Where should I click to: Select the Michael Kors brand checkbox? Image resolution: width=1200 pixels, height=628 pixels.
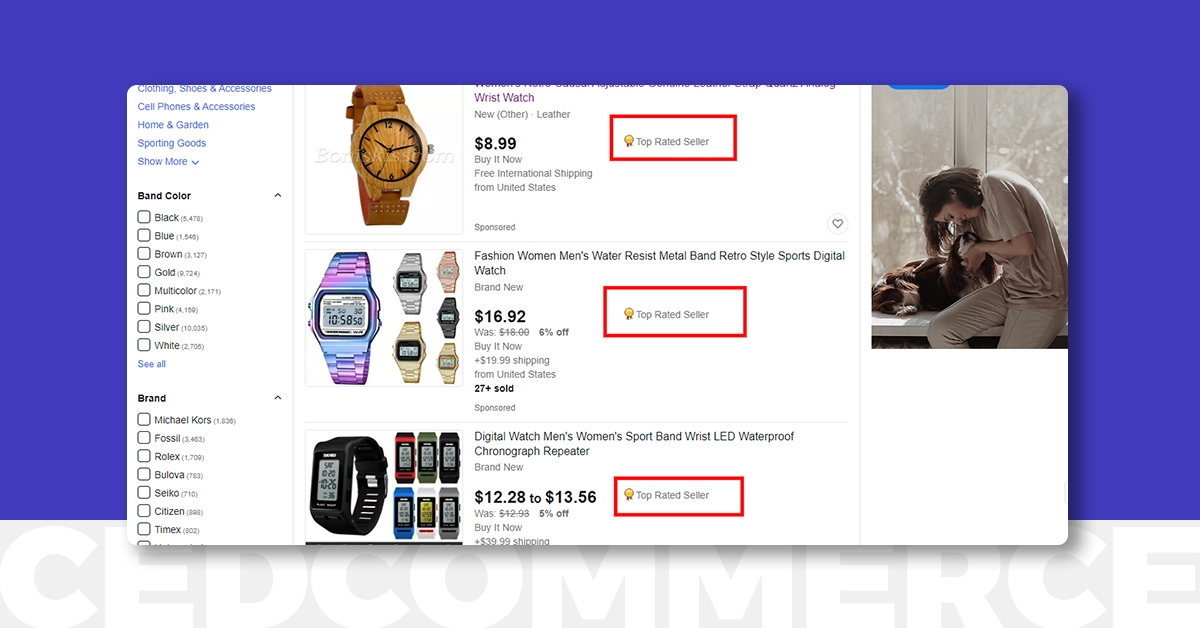[x=144, y=420]
